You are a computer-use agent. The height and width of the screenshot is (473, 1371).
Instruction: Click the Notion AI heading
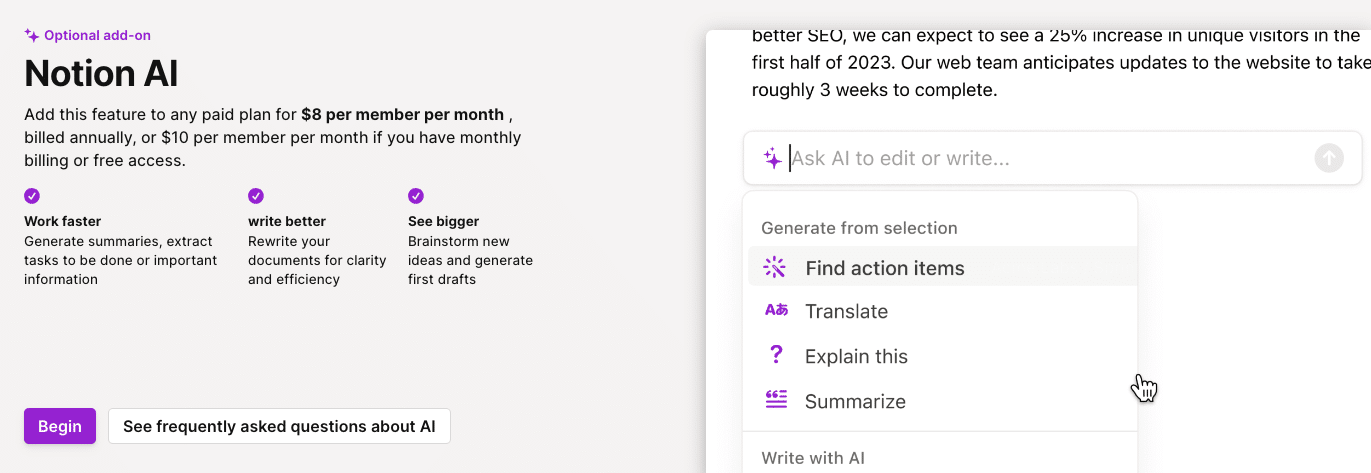(x=101, y=74)
